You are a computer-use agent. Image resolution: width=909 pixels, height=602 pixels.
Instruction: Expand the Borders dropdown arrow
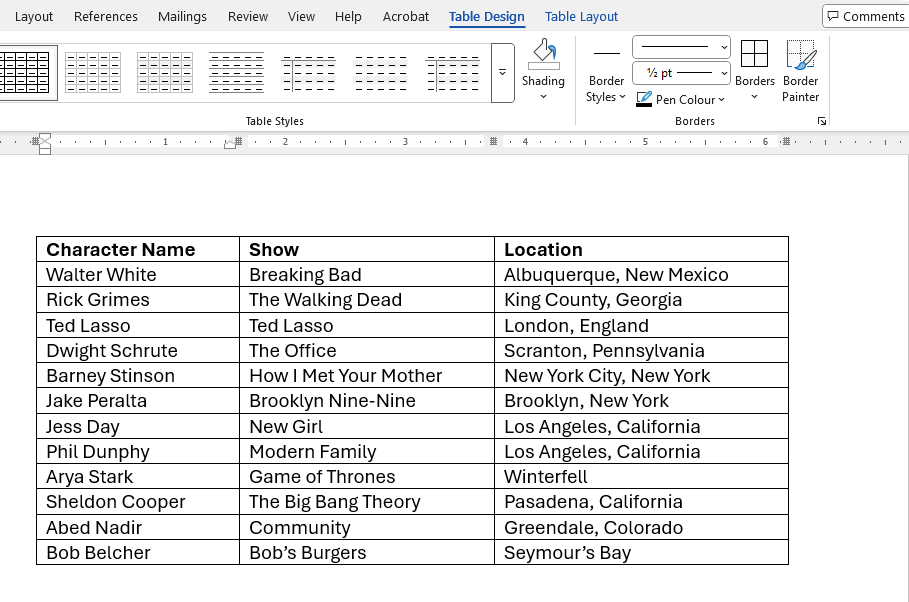pyautogui.click(x=754, y=97)
